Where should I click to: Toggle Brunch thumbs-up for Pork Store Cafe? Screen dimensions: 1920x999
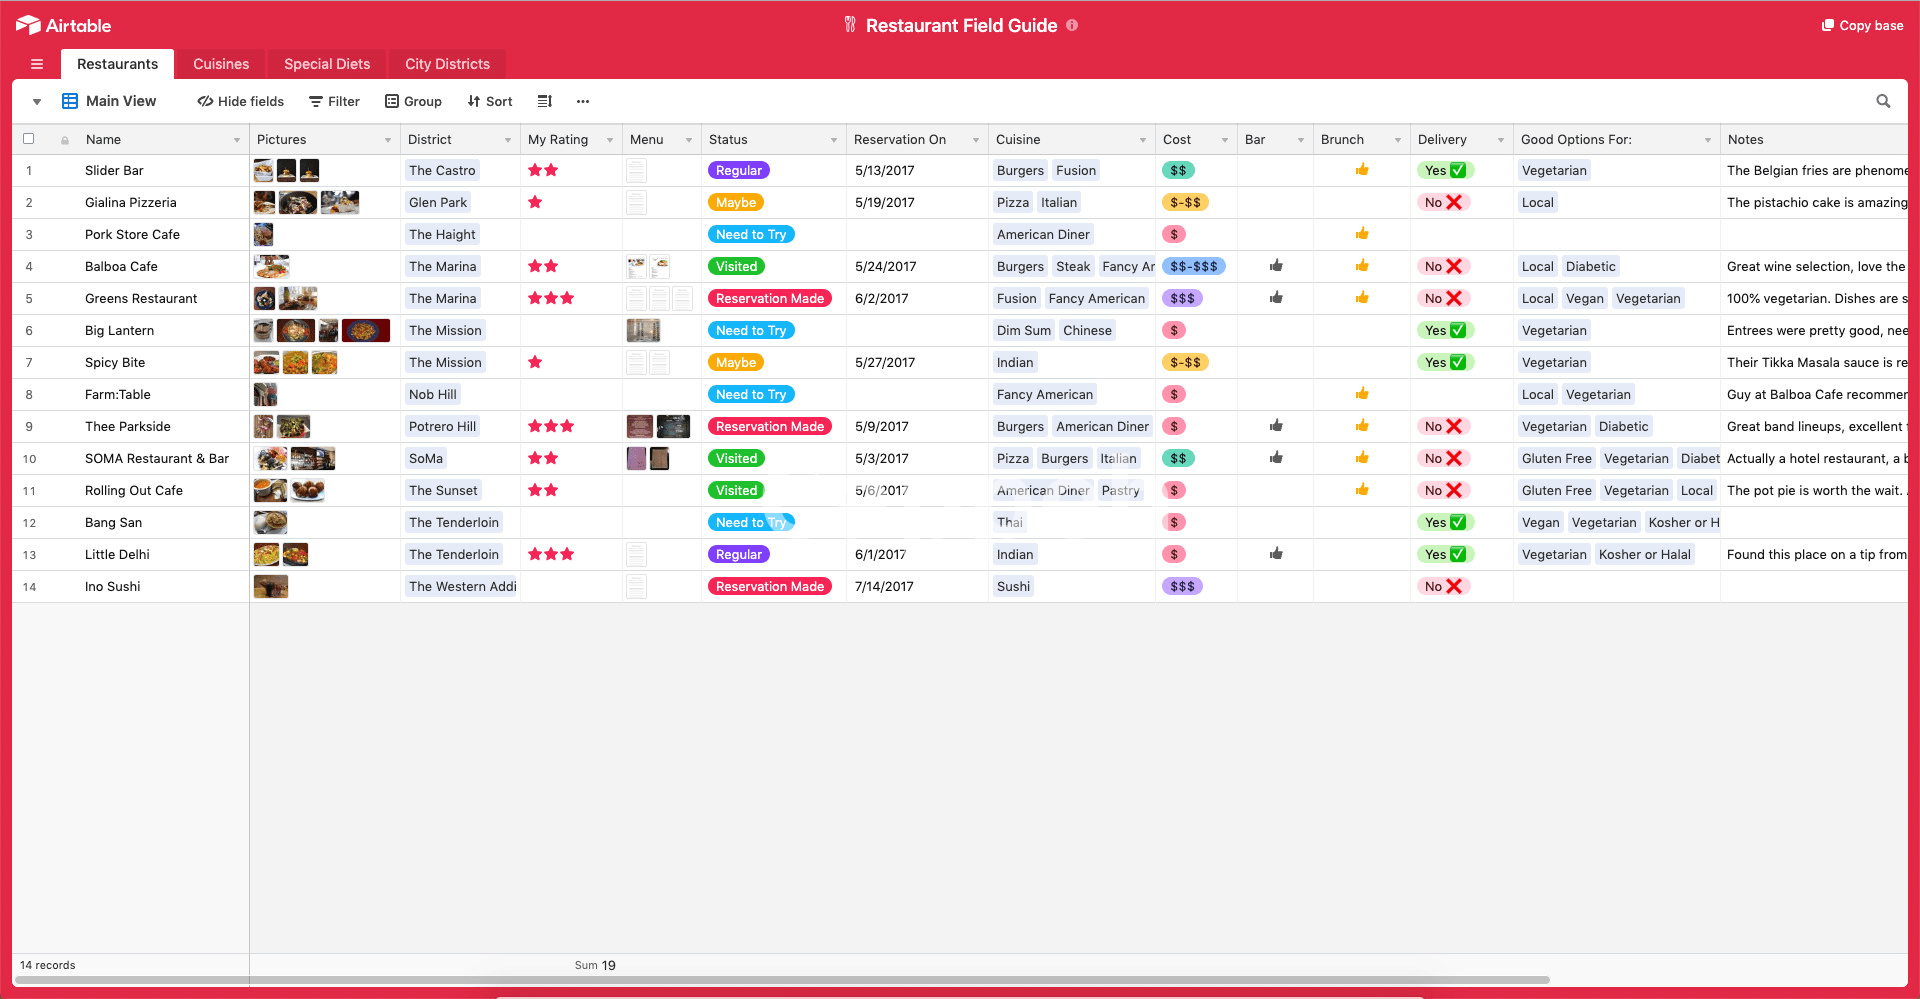pos(1362,234)
